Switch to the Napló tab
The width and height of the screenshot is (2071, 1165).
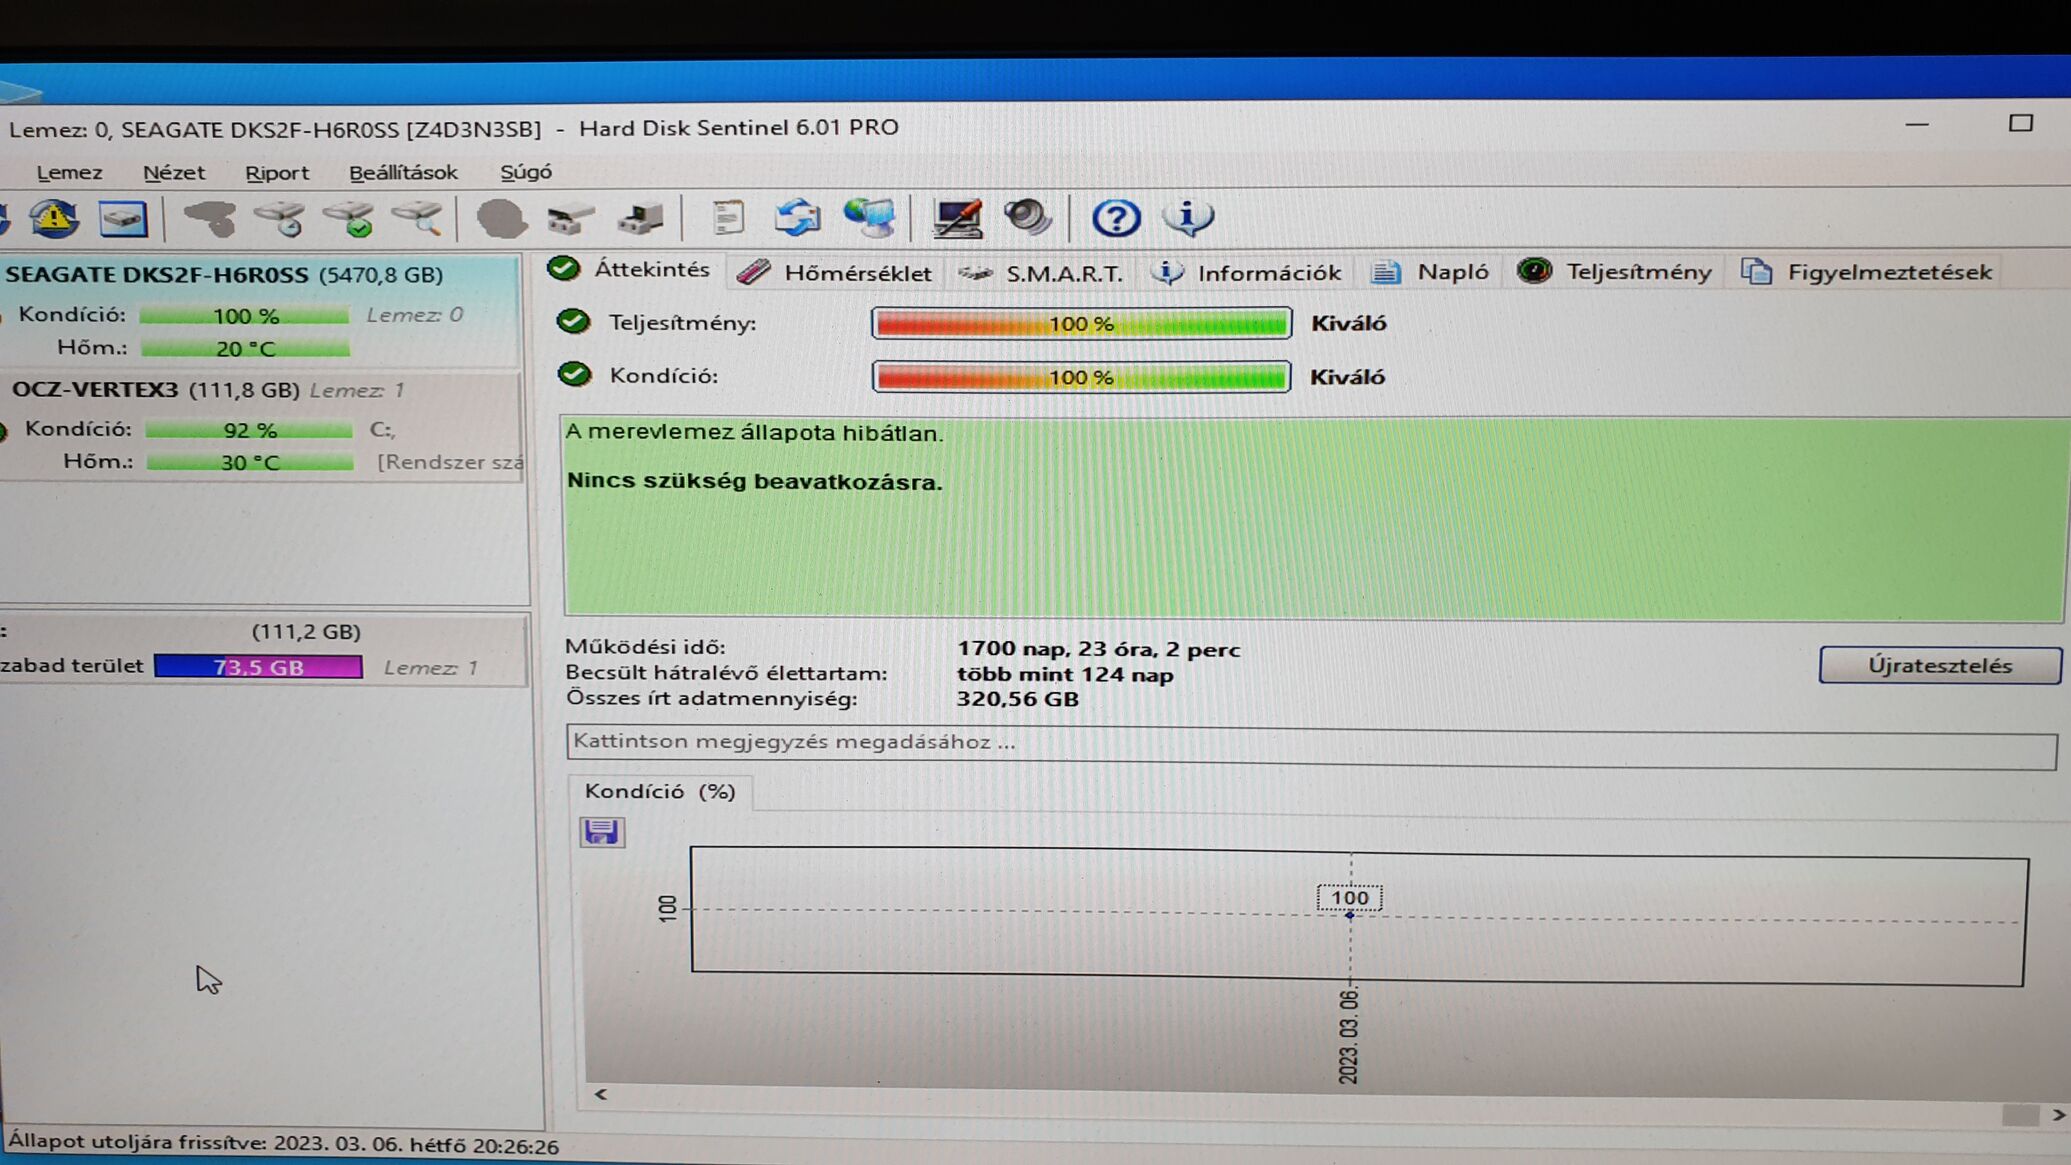[1430, 272]
